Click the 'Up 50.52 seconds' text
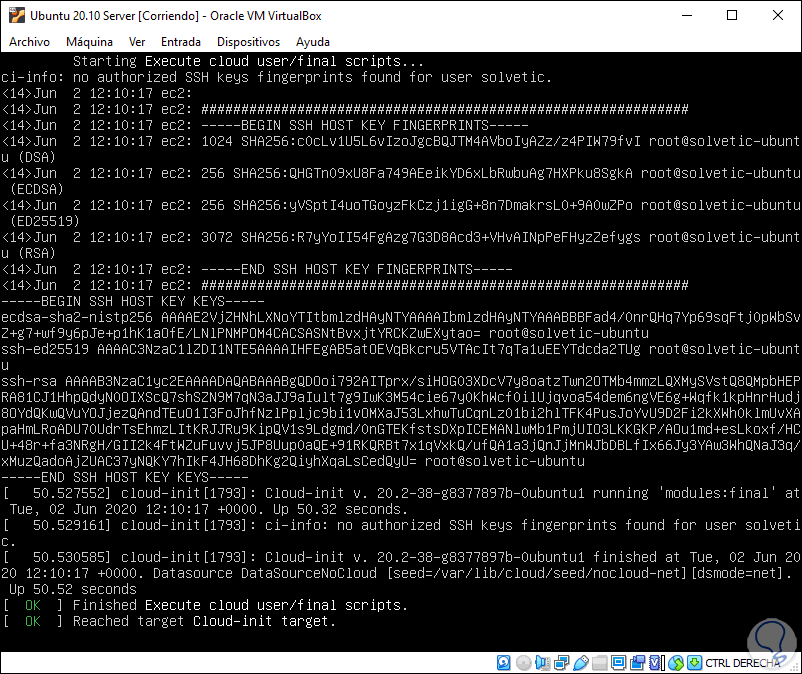The image size is (802, 674). (73, 590)
